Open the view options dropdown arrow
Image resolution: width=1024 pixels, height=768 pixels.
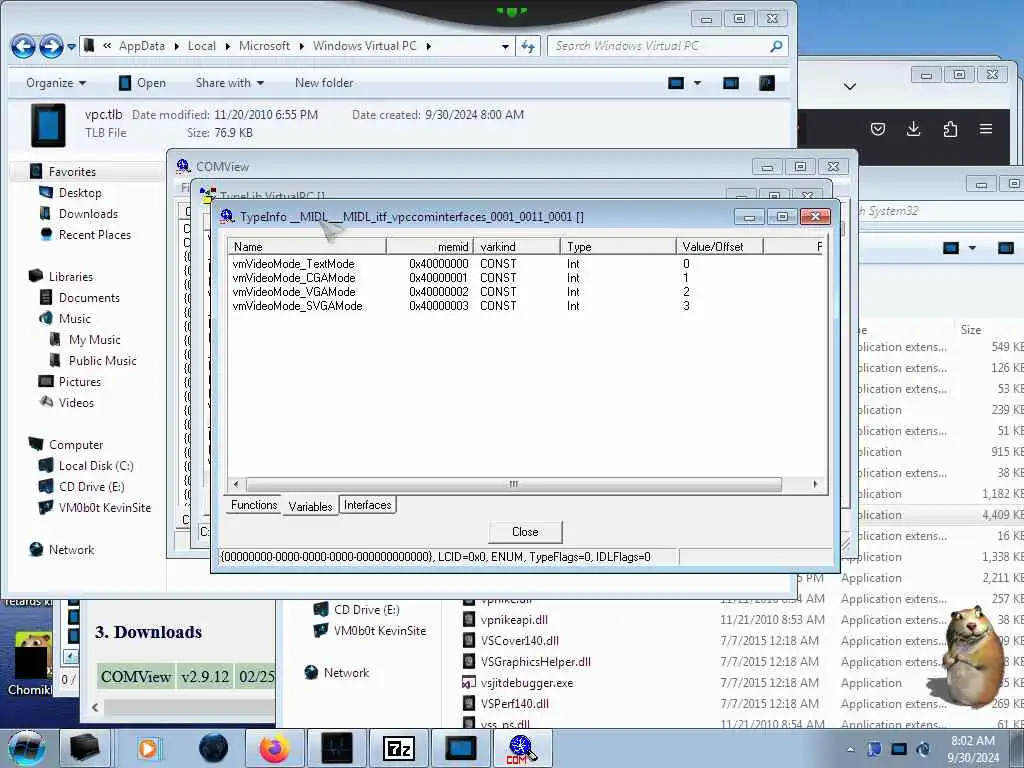tap(697, 83)
